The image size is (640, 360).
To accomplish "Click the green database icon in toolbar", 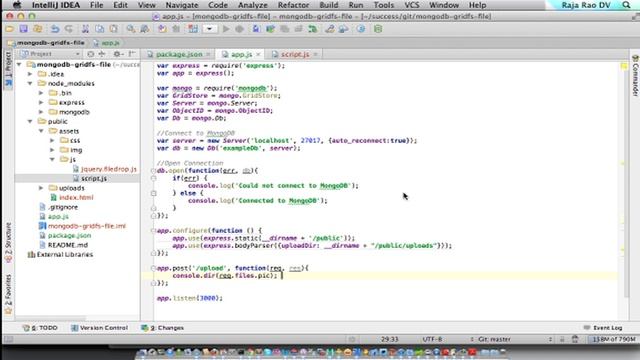I will click(x=378, y=29).
